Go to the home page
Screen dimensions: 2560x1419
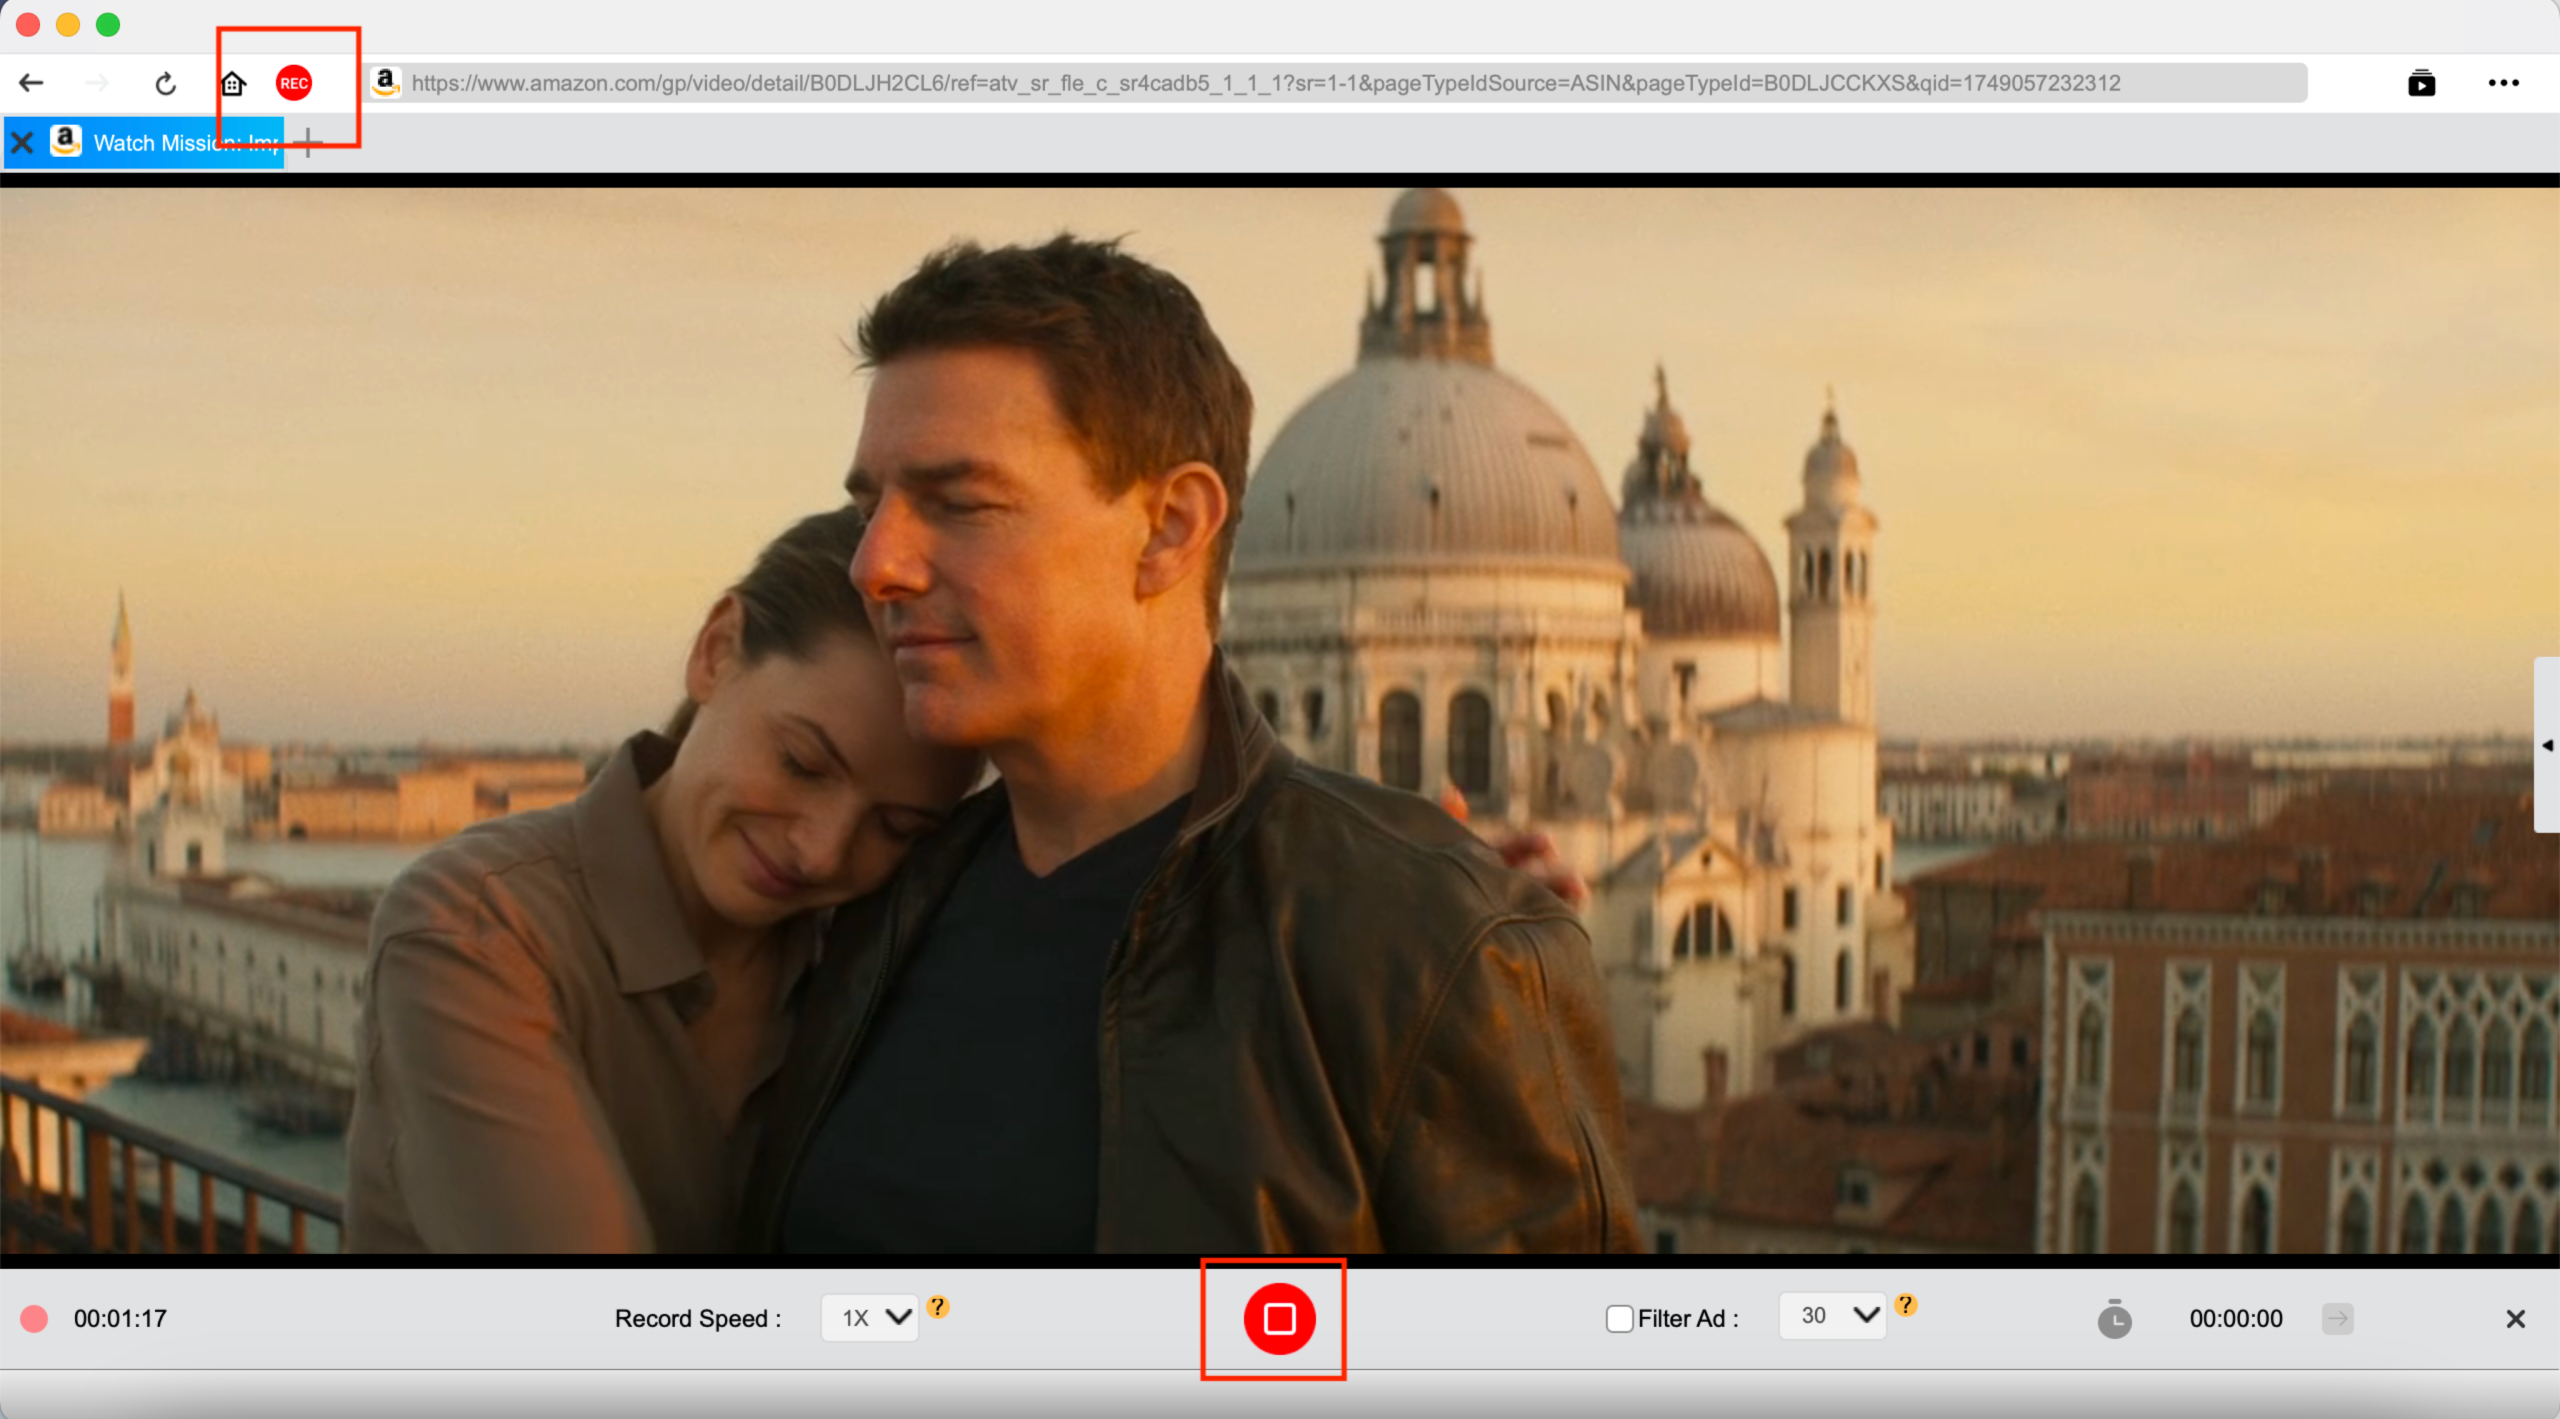point(233,83)
